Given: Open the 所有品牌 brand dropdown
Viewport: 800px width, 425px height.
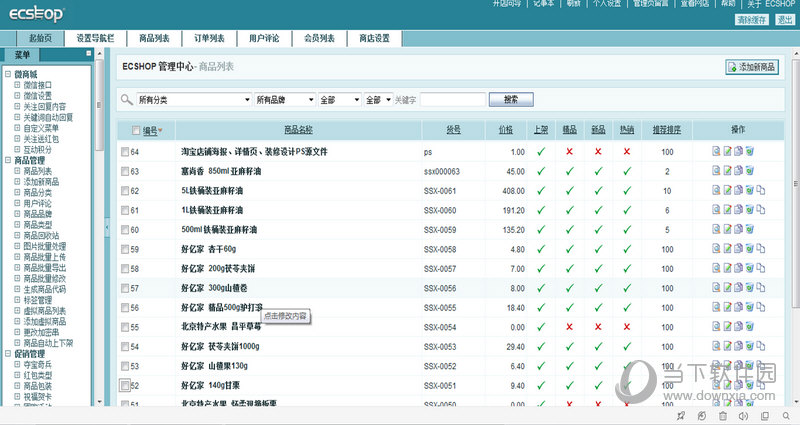Looking at the screenshot, I should click(x=285, y=99).
